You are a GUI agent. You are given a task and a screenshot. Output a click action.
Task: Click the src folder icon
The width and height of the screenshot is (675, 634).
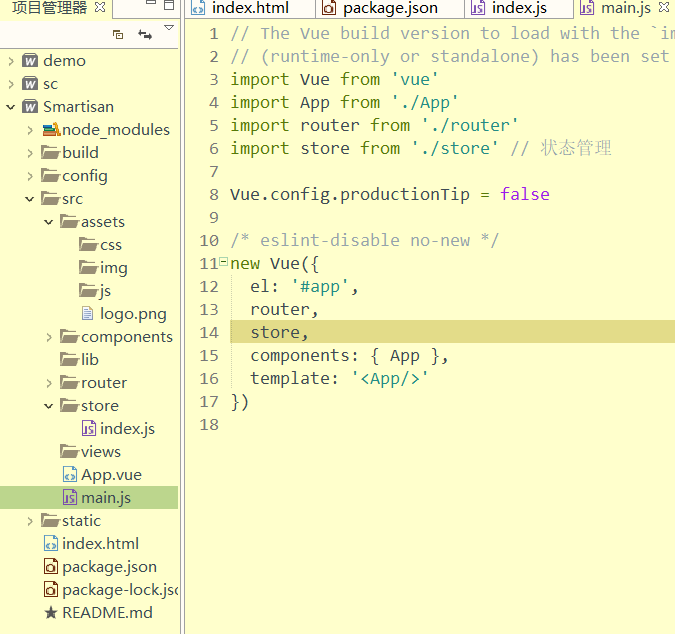coord(50,198)
